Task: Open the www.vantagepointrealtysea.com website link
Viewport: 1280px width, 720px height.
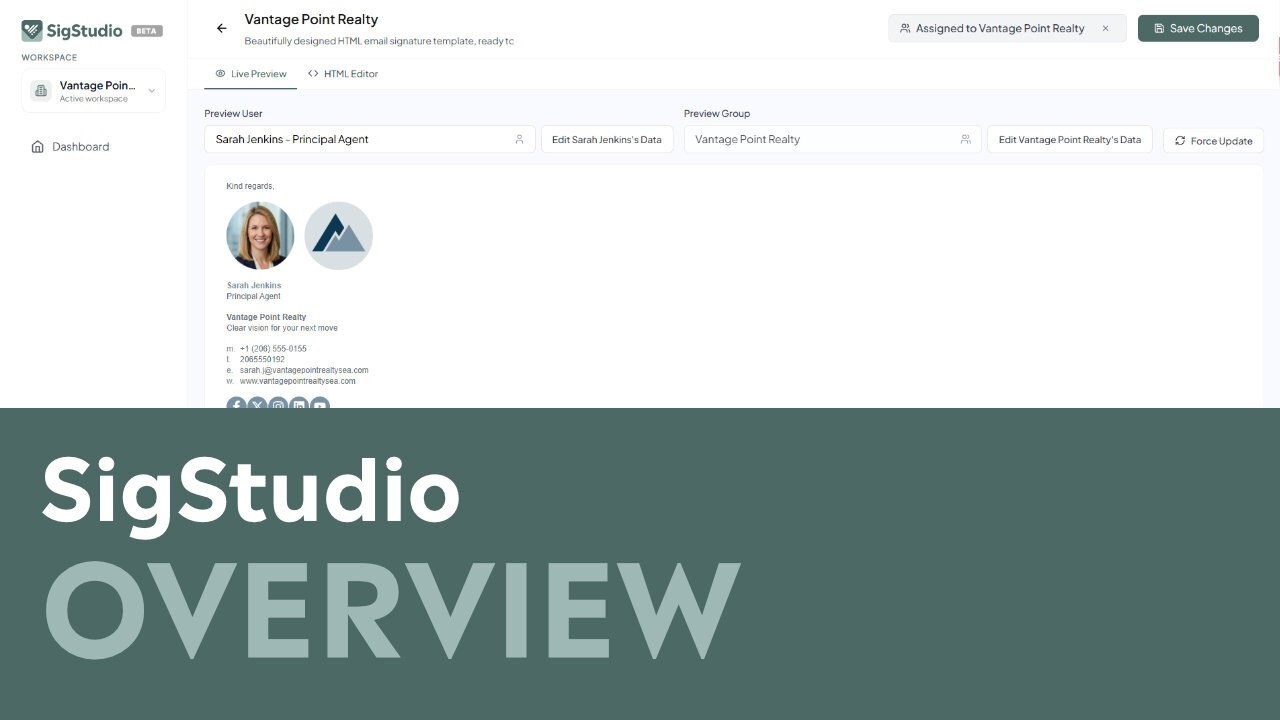Action: click(298, 381)
